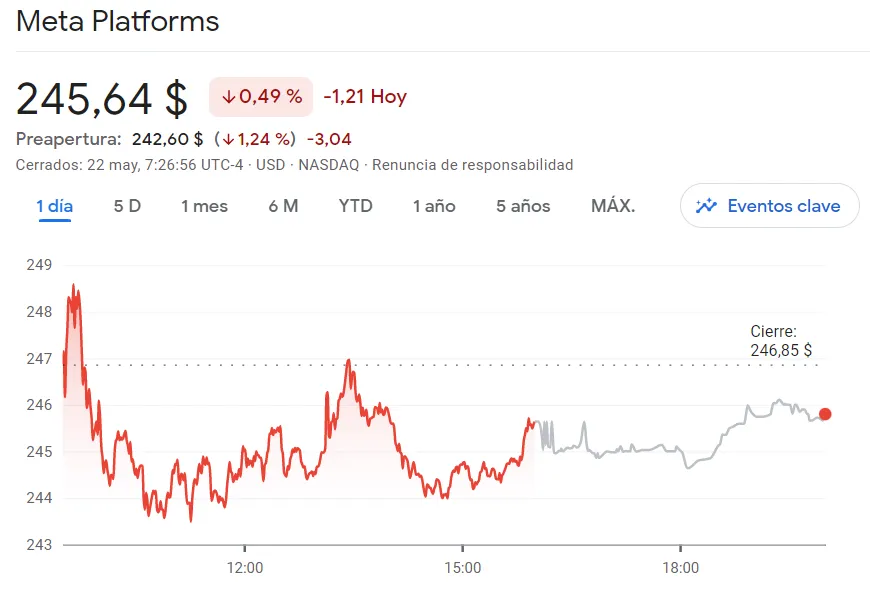Viewport: 870px width, 600px height.
Task: Show the YTD chart range
Action: [x=355, y=206]
